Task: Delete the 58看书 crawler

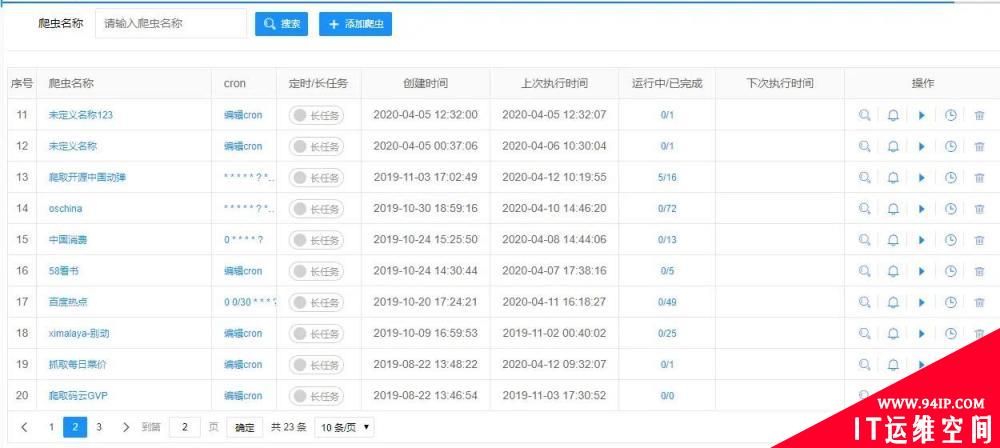Action: click(x=979, y=271)
